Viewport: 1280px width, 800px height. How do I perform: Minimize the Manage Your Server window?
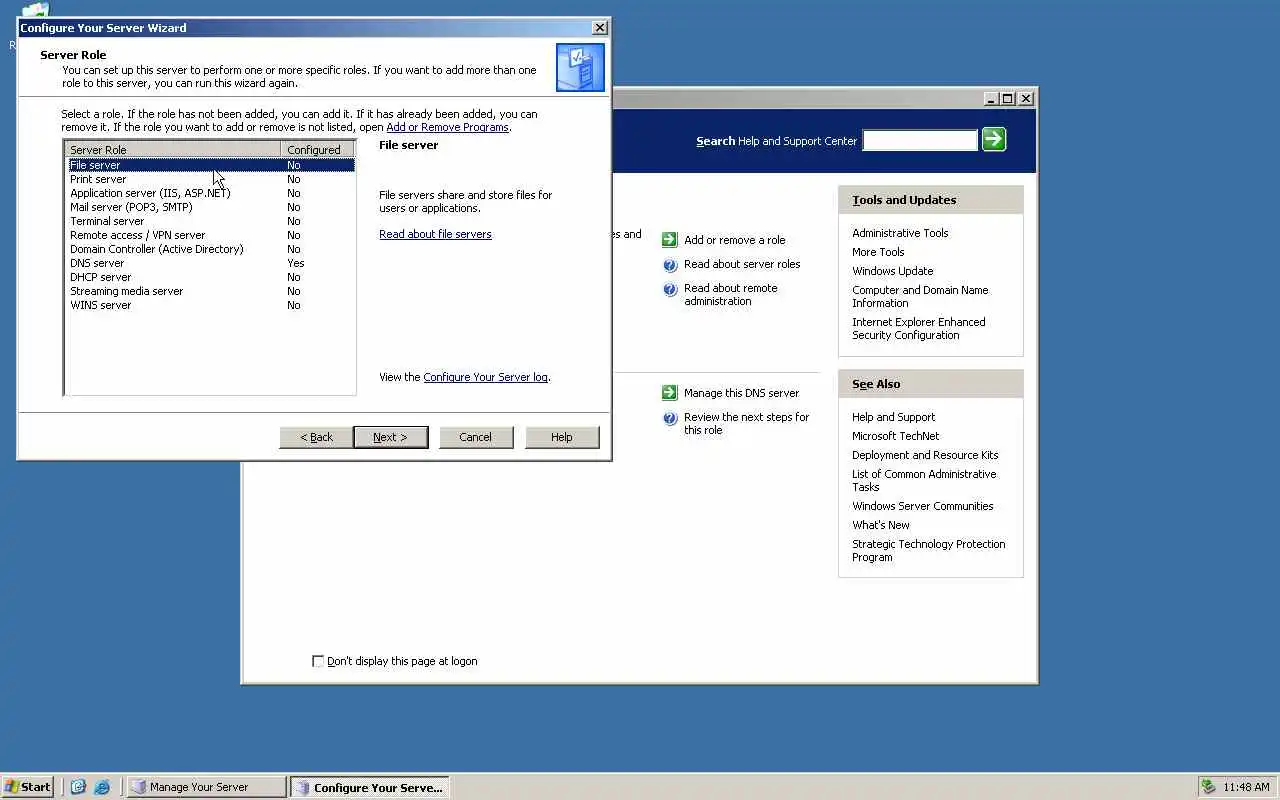tap(991, 98)
